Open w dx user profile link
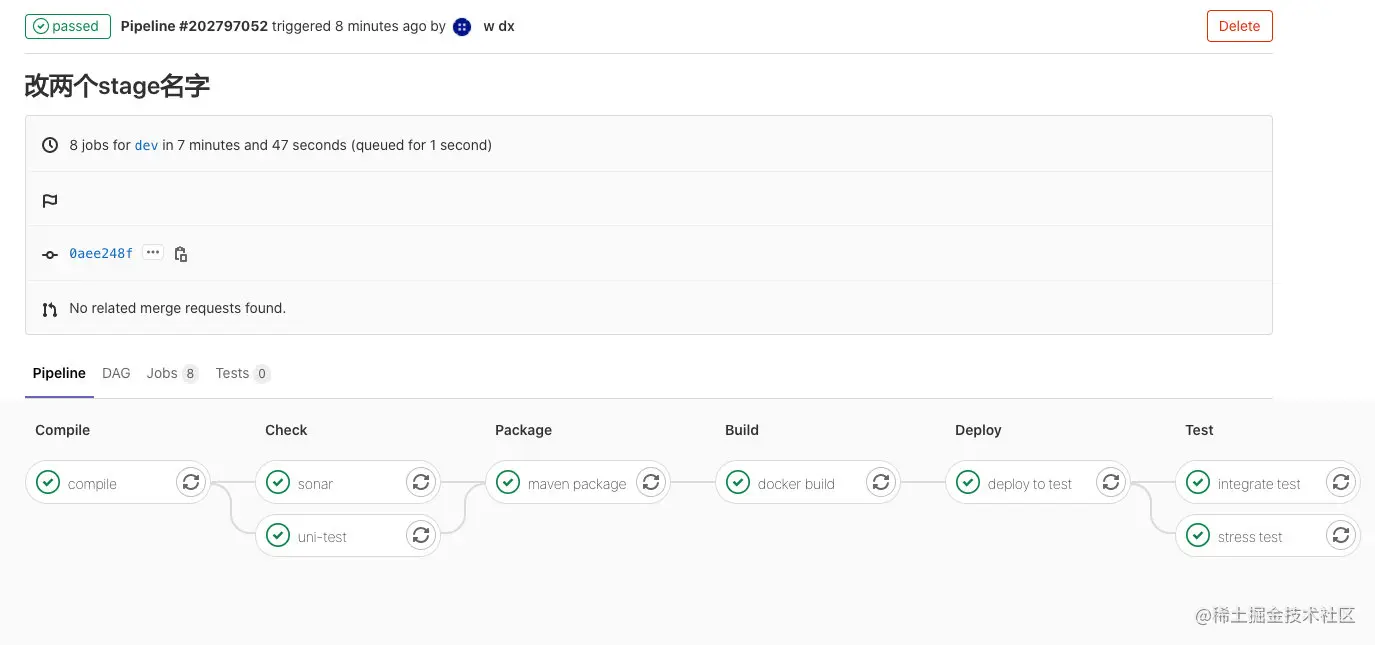Viewport: 1375px width, 645px height. [x=499, y=26]
